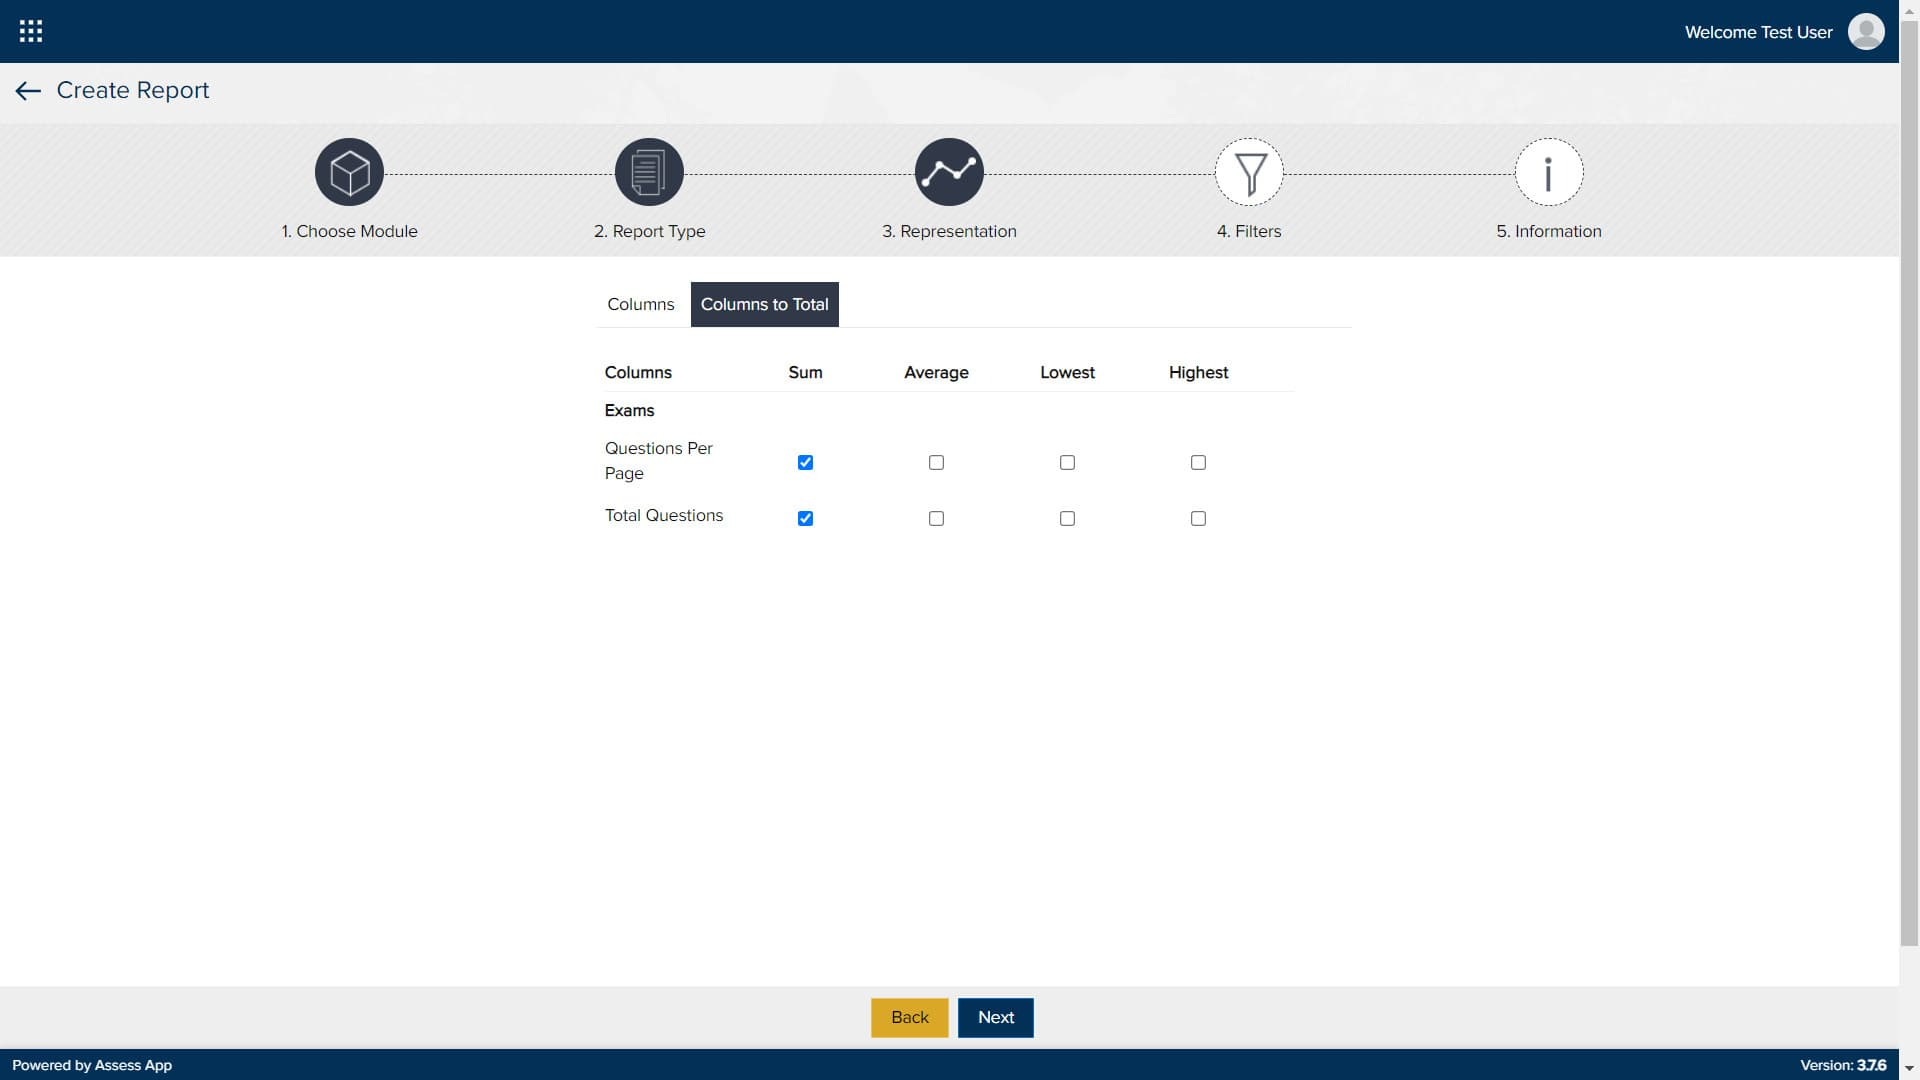Click the Next button
This screenshot has height=1080, width=1920.
click(x=995, y=1017)
